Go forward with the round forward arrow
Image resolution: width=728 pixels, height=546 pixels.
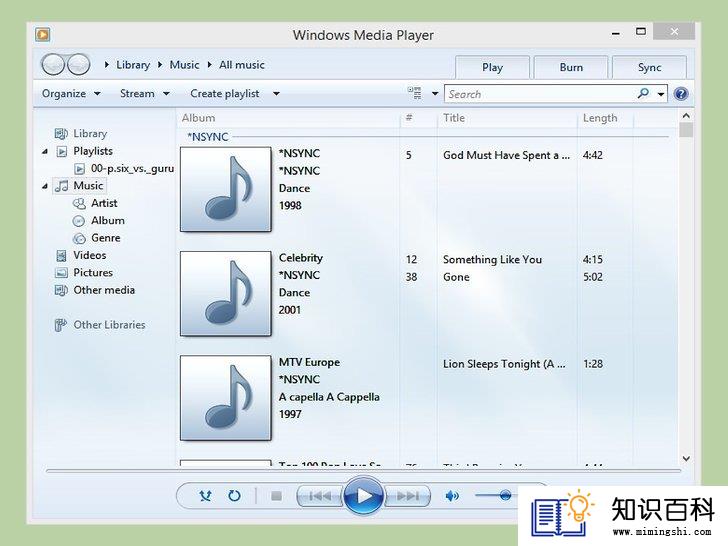click(78, 65)
